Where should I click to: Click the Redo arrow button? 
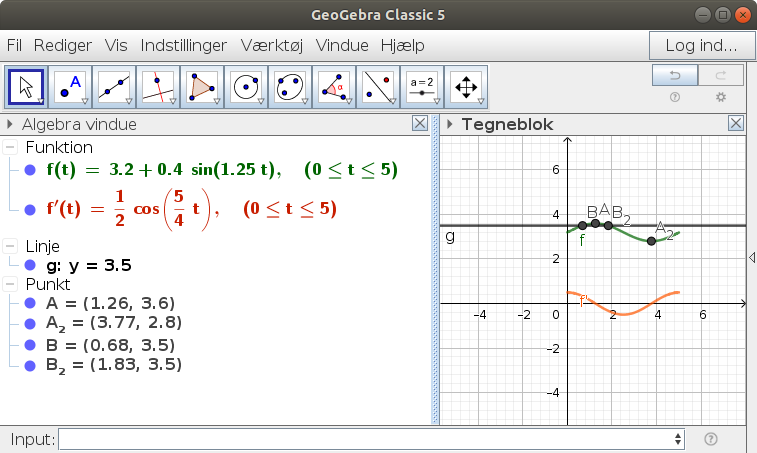721,75
